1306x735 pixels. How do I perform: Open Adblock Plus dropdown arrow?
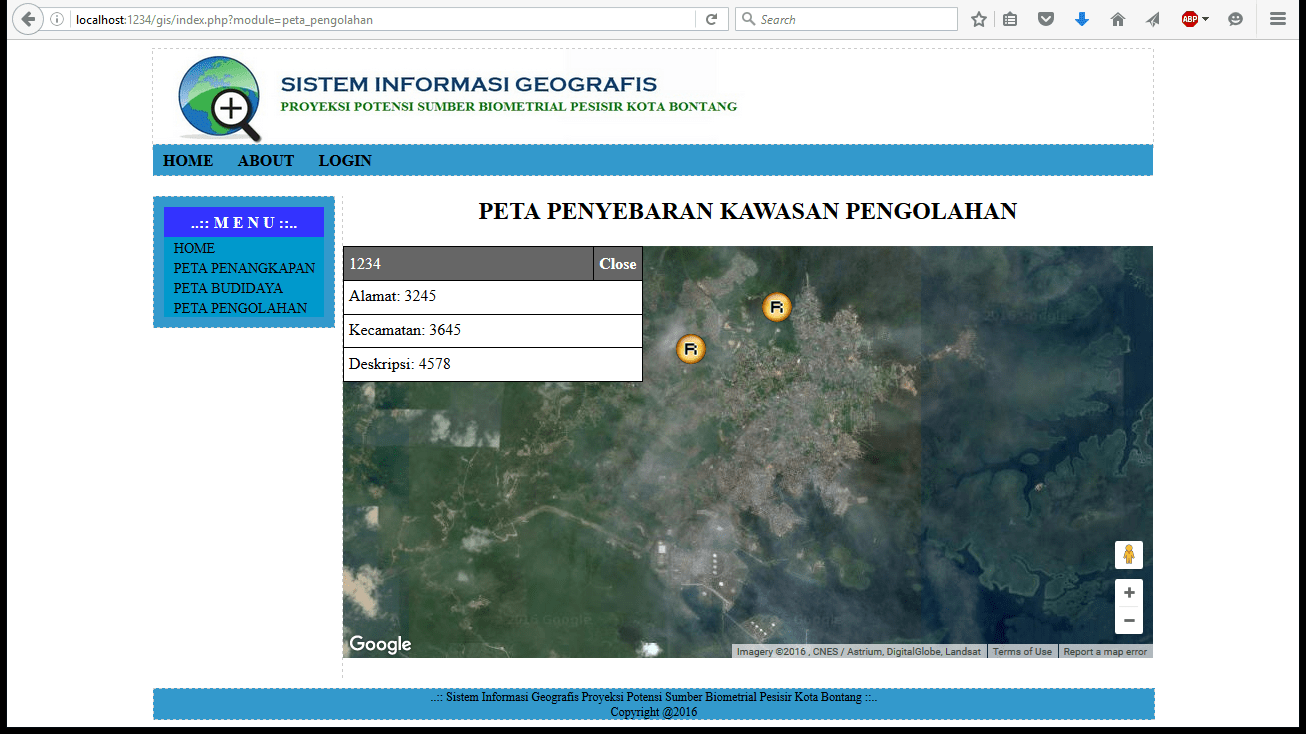click(x=1205, y=19)
